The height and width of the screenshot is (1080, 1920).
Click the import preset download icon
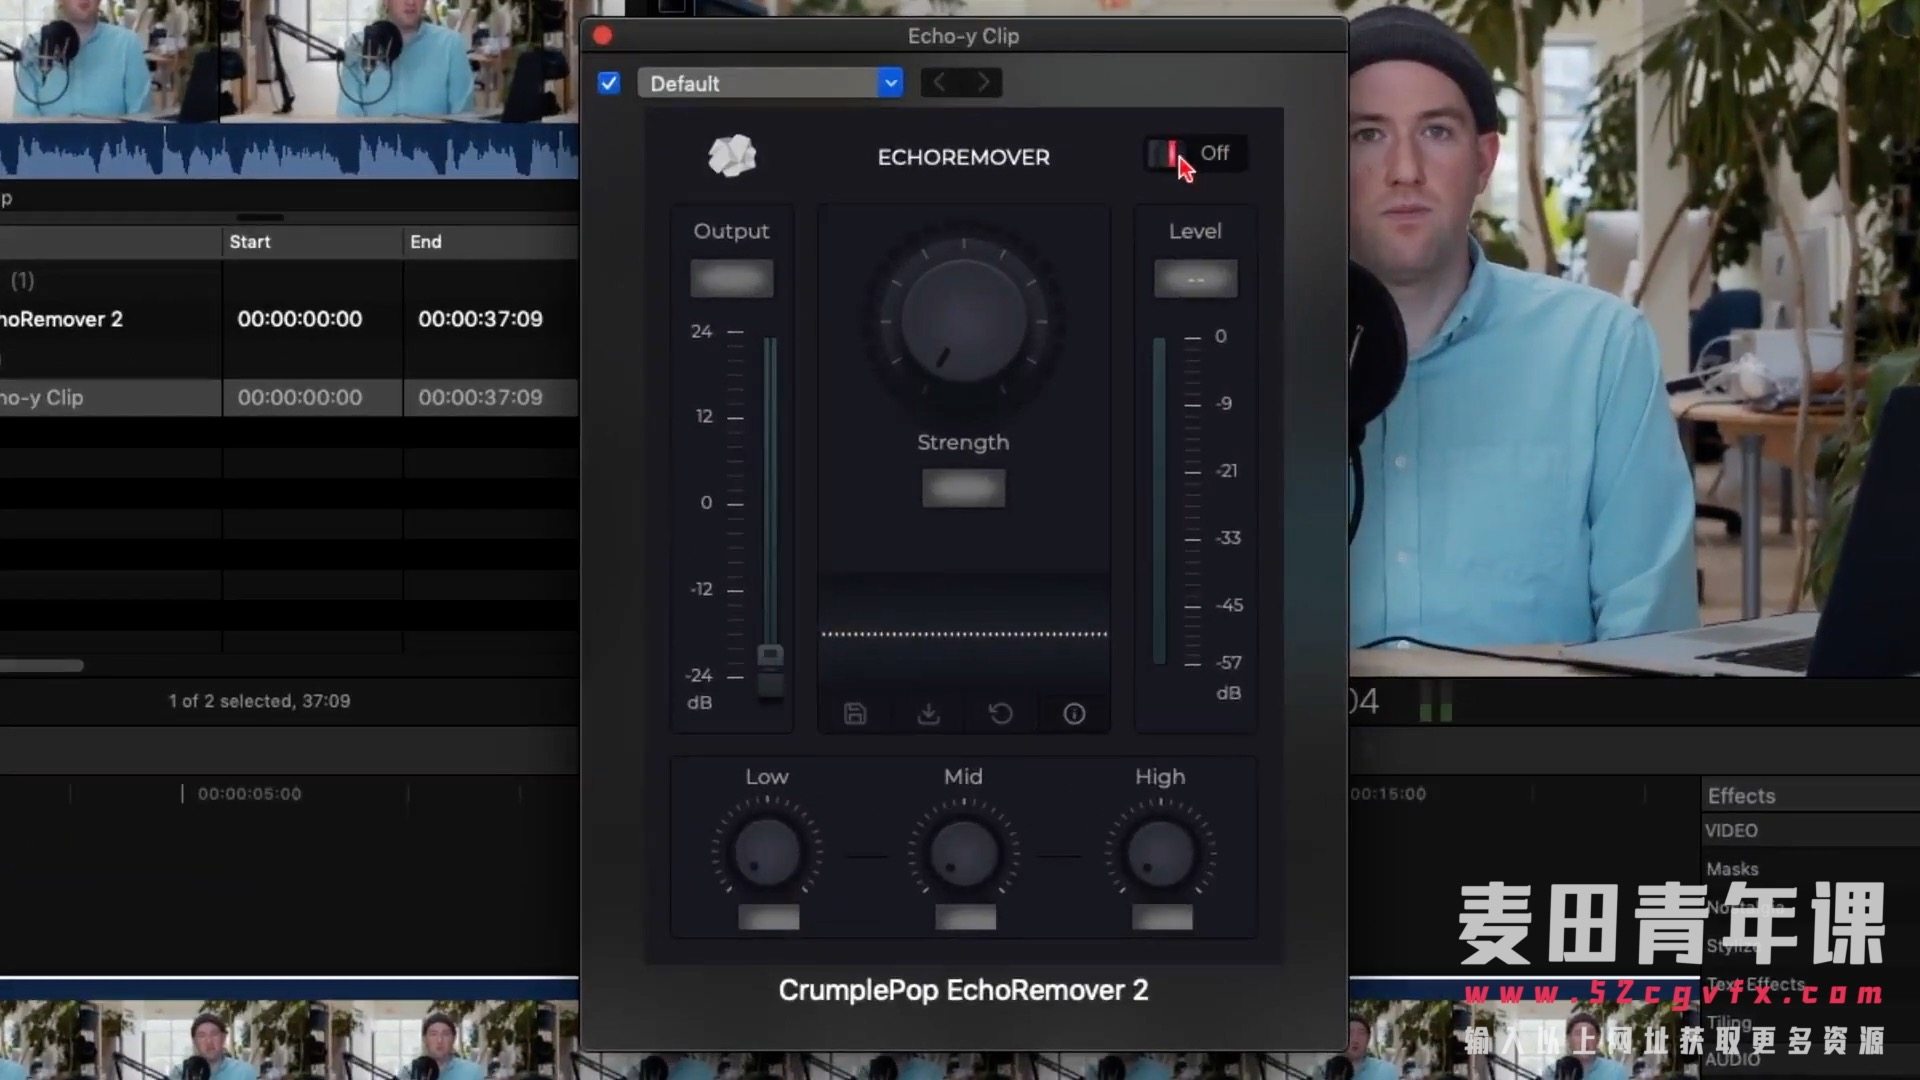click(x=928, y=714)
